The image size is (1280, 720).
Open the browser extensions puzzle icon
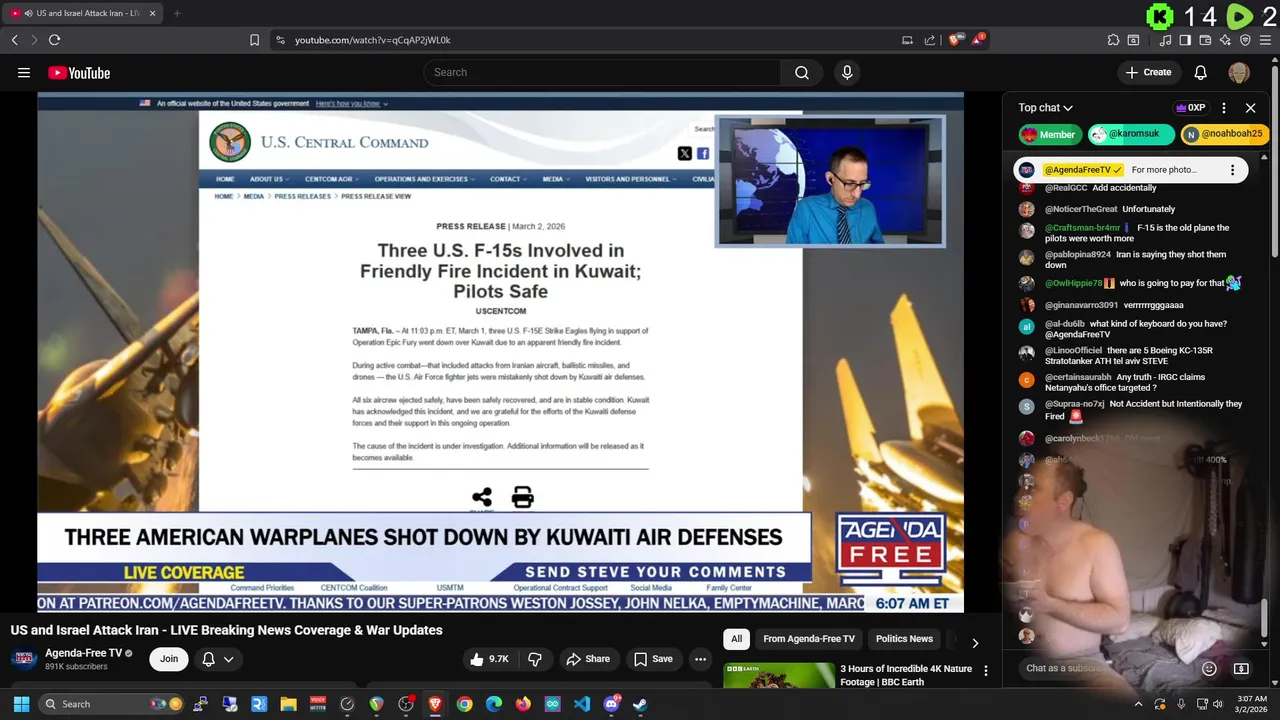click(x=1113, y=40)
